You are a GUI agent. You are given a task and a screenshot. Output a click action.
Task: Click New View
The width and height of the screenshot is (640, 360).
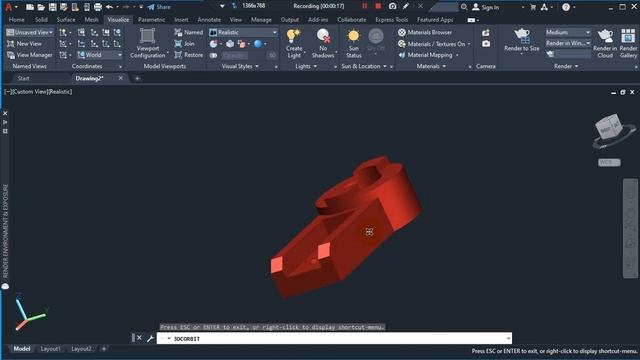[24, 44]
